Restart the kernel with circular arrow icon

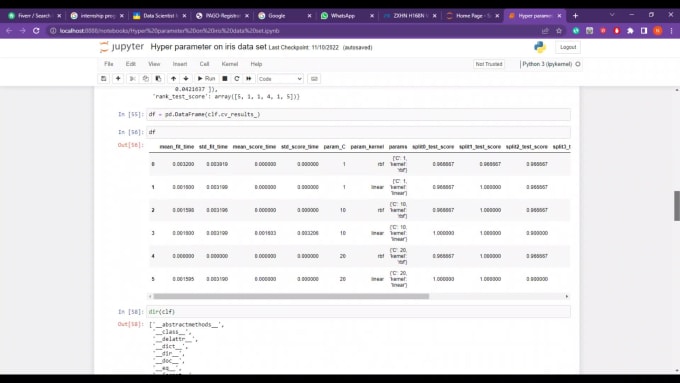237,79
